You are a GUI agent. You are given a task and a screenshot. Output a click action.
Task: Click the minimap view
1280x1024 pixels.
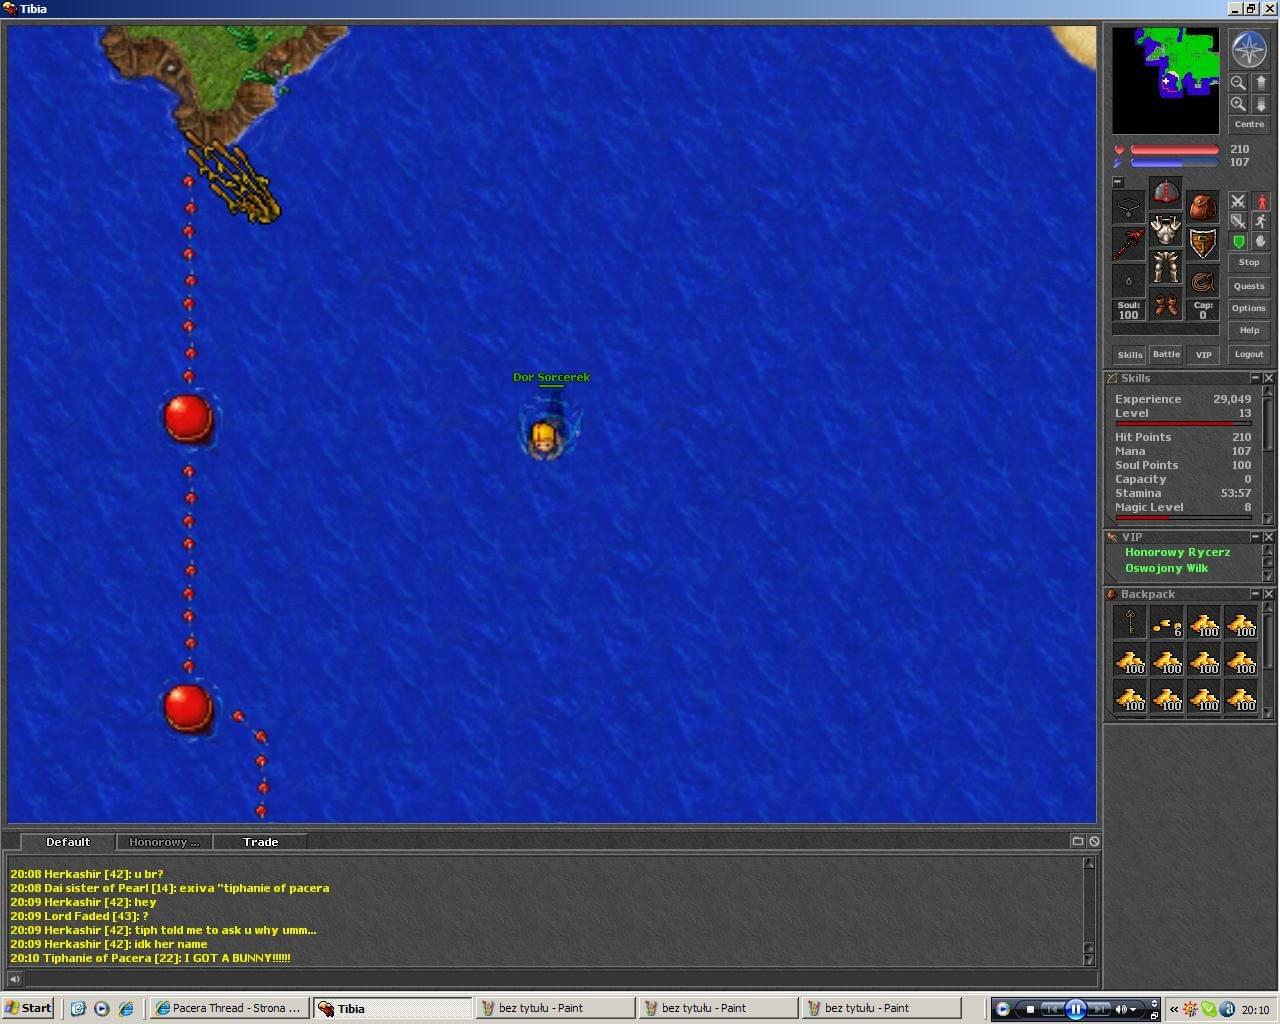click(1166, 80)
